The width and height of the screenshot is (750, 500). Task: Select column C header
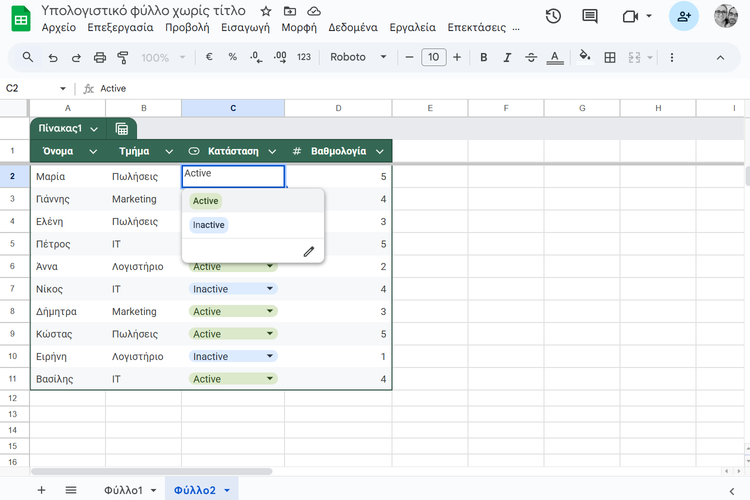(x=233, y=108)
